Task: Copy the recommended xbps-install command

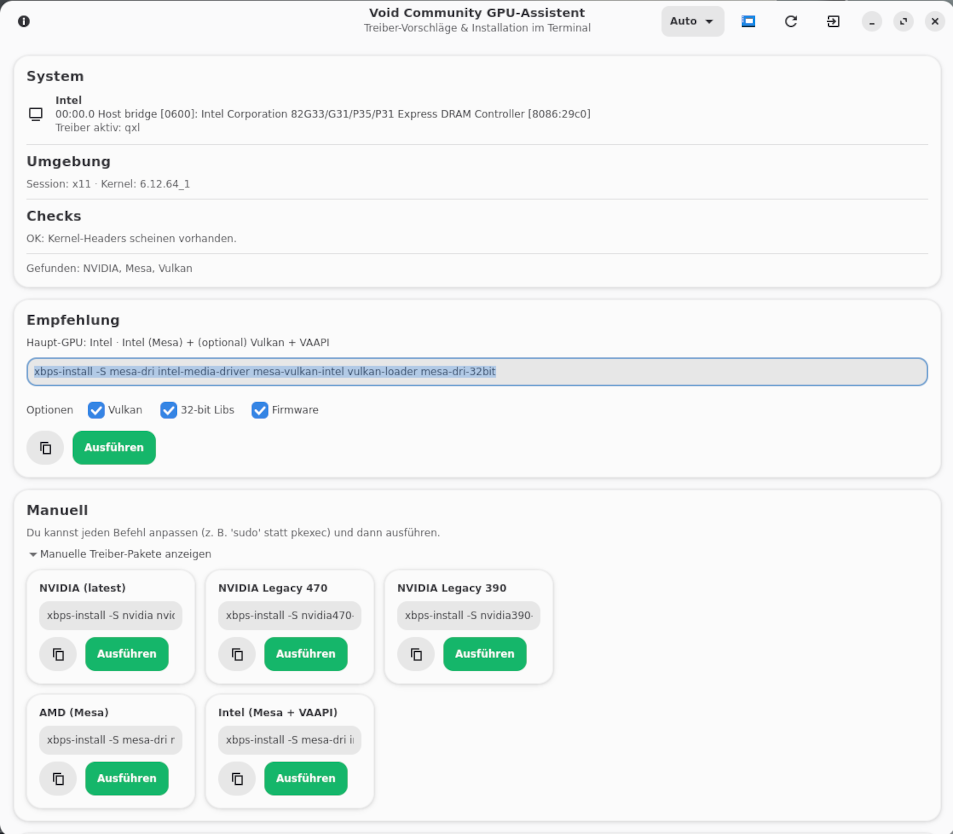Action: point(45,448)
